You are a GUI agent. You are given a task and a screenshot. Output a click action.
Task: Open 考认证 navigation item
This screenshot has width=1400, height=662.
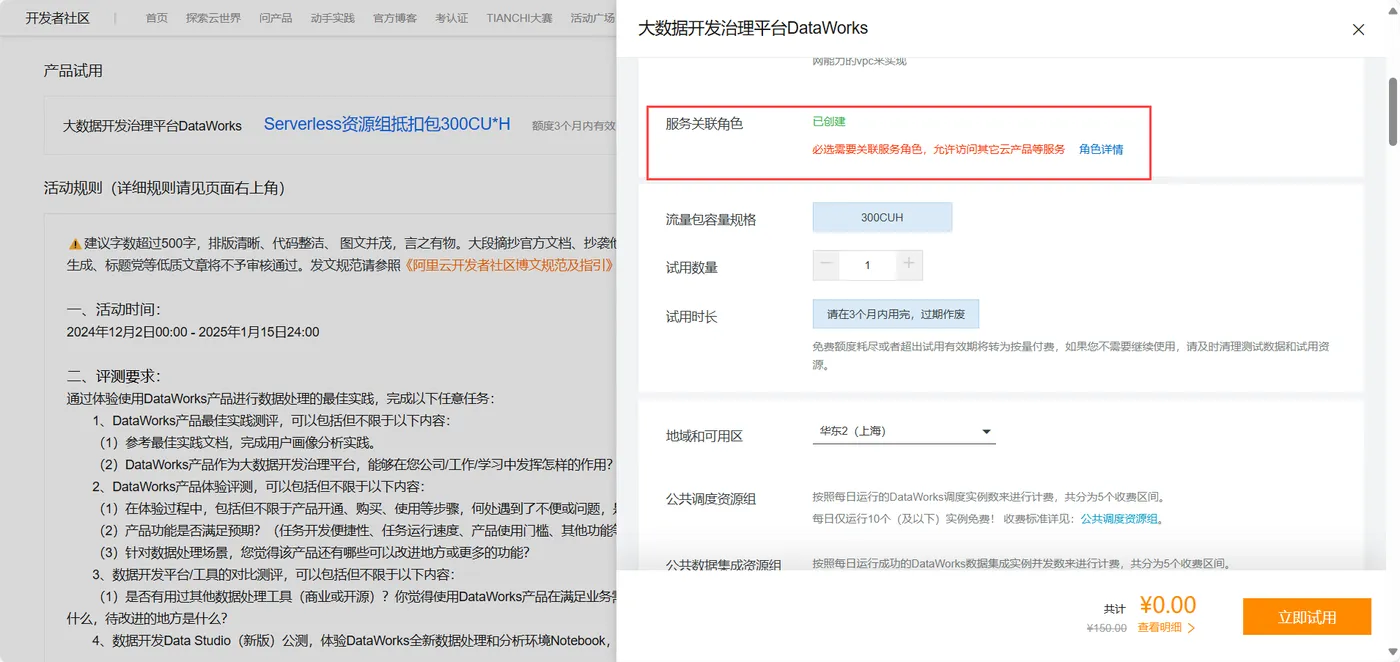452,18
